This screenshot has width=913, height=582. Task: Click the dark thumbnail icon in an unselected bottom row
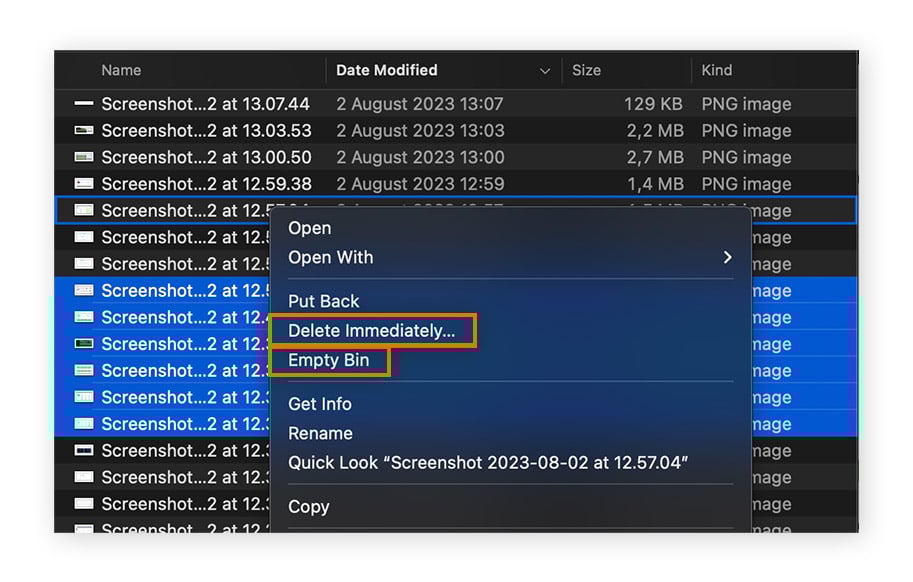(x=87, y=451)
